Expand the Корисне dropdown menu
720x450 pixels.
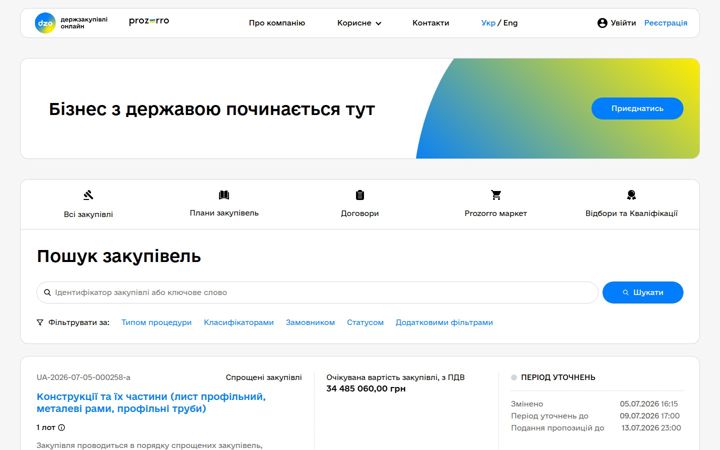(359, 23)
